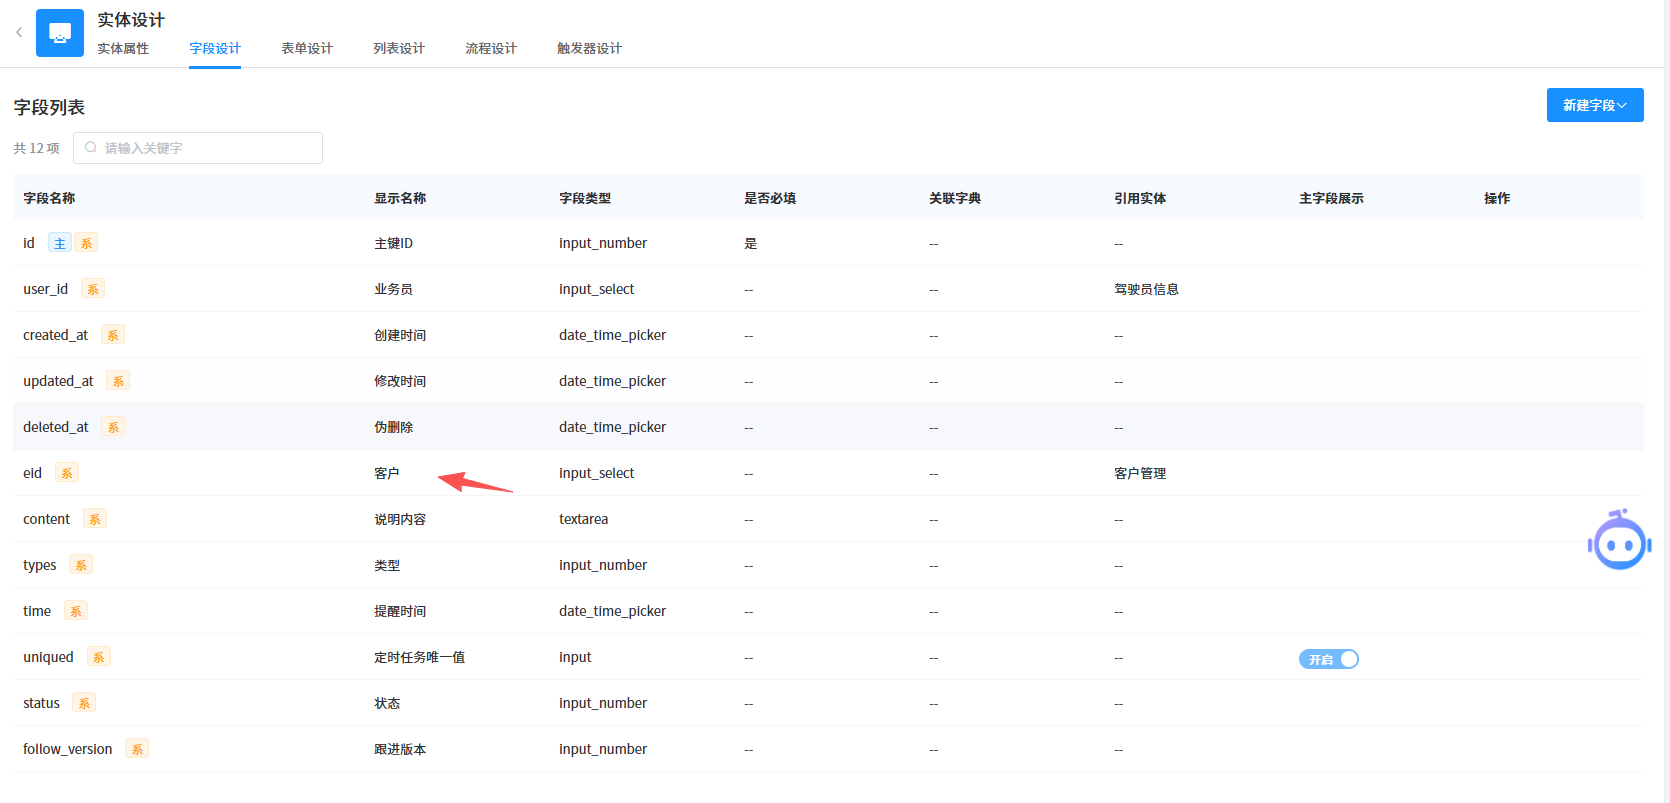Viewport: 1670px width, 803px height.
Task: Click the back arrow icon
Action: (x=19, y=33)
